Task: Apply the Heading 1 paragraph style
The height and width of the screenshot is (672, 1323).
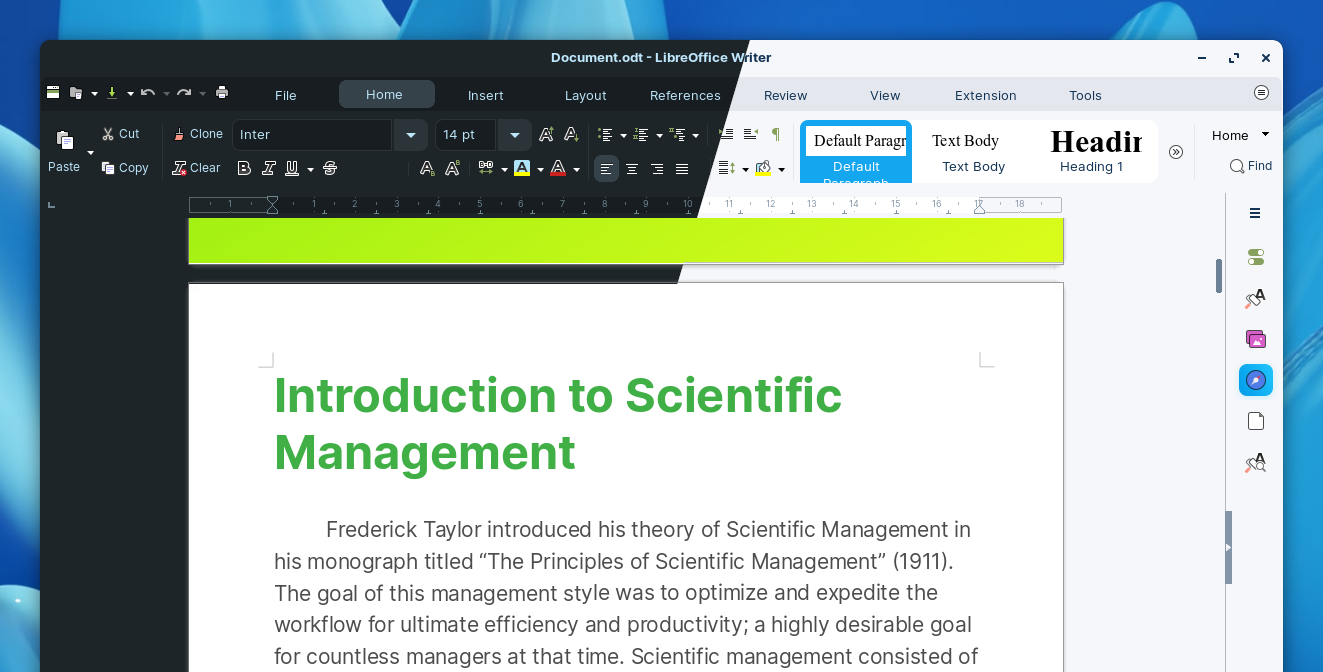Action: coord(1093,151)
